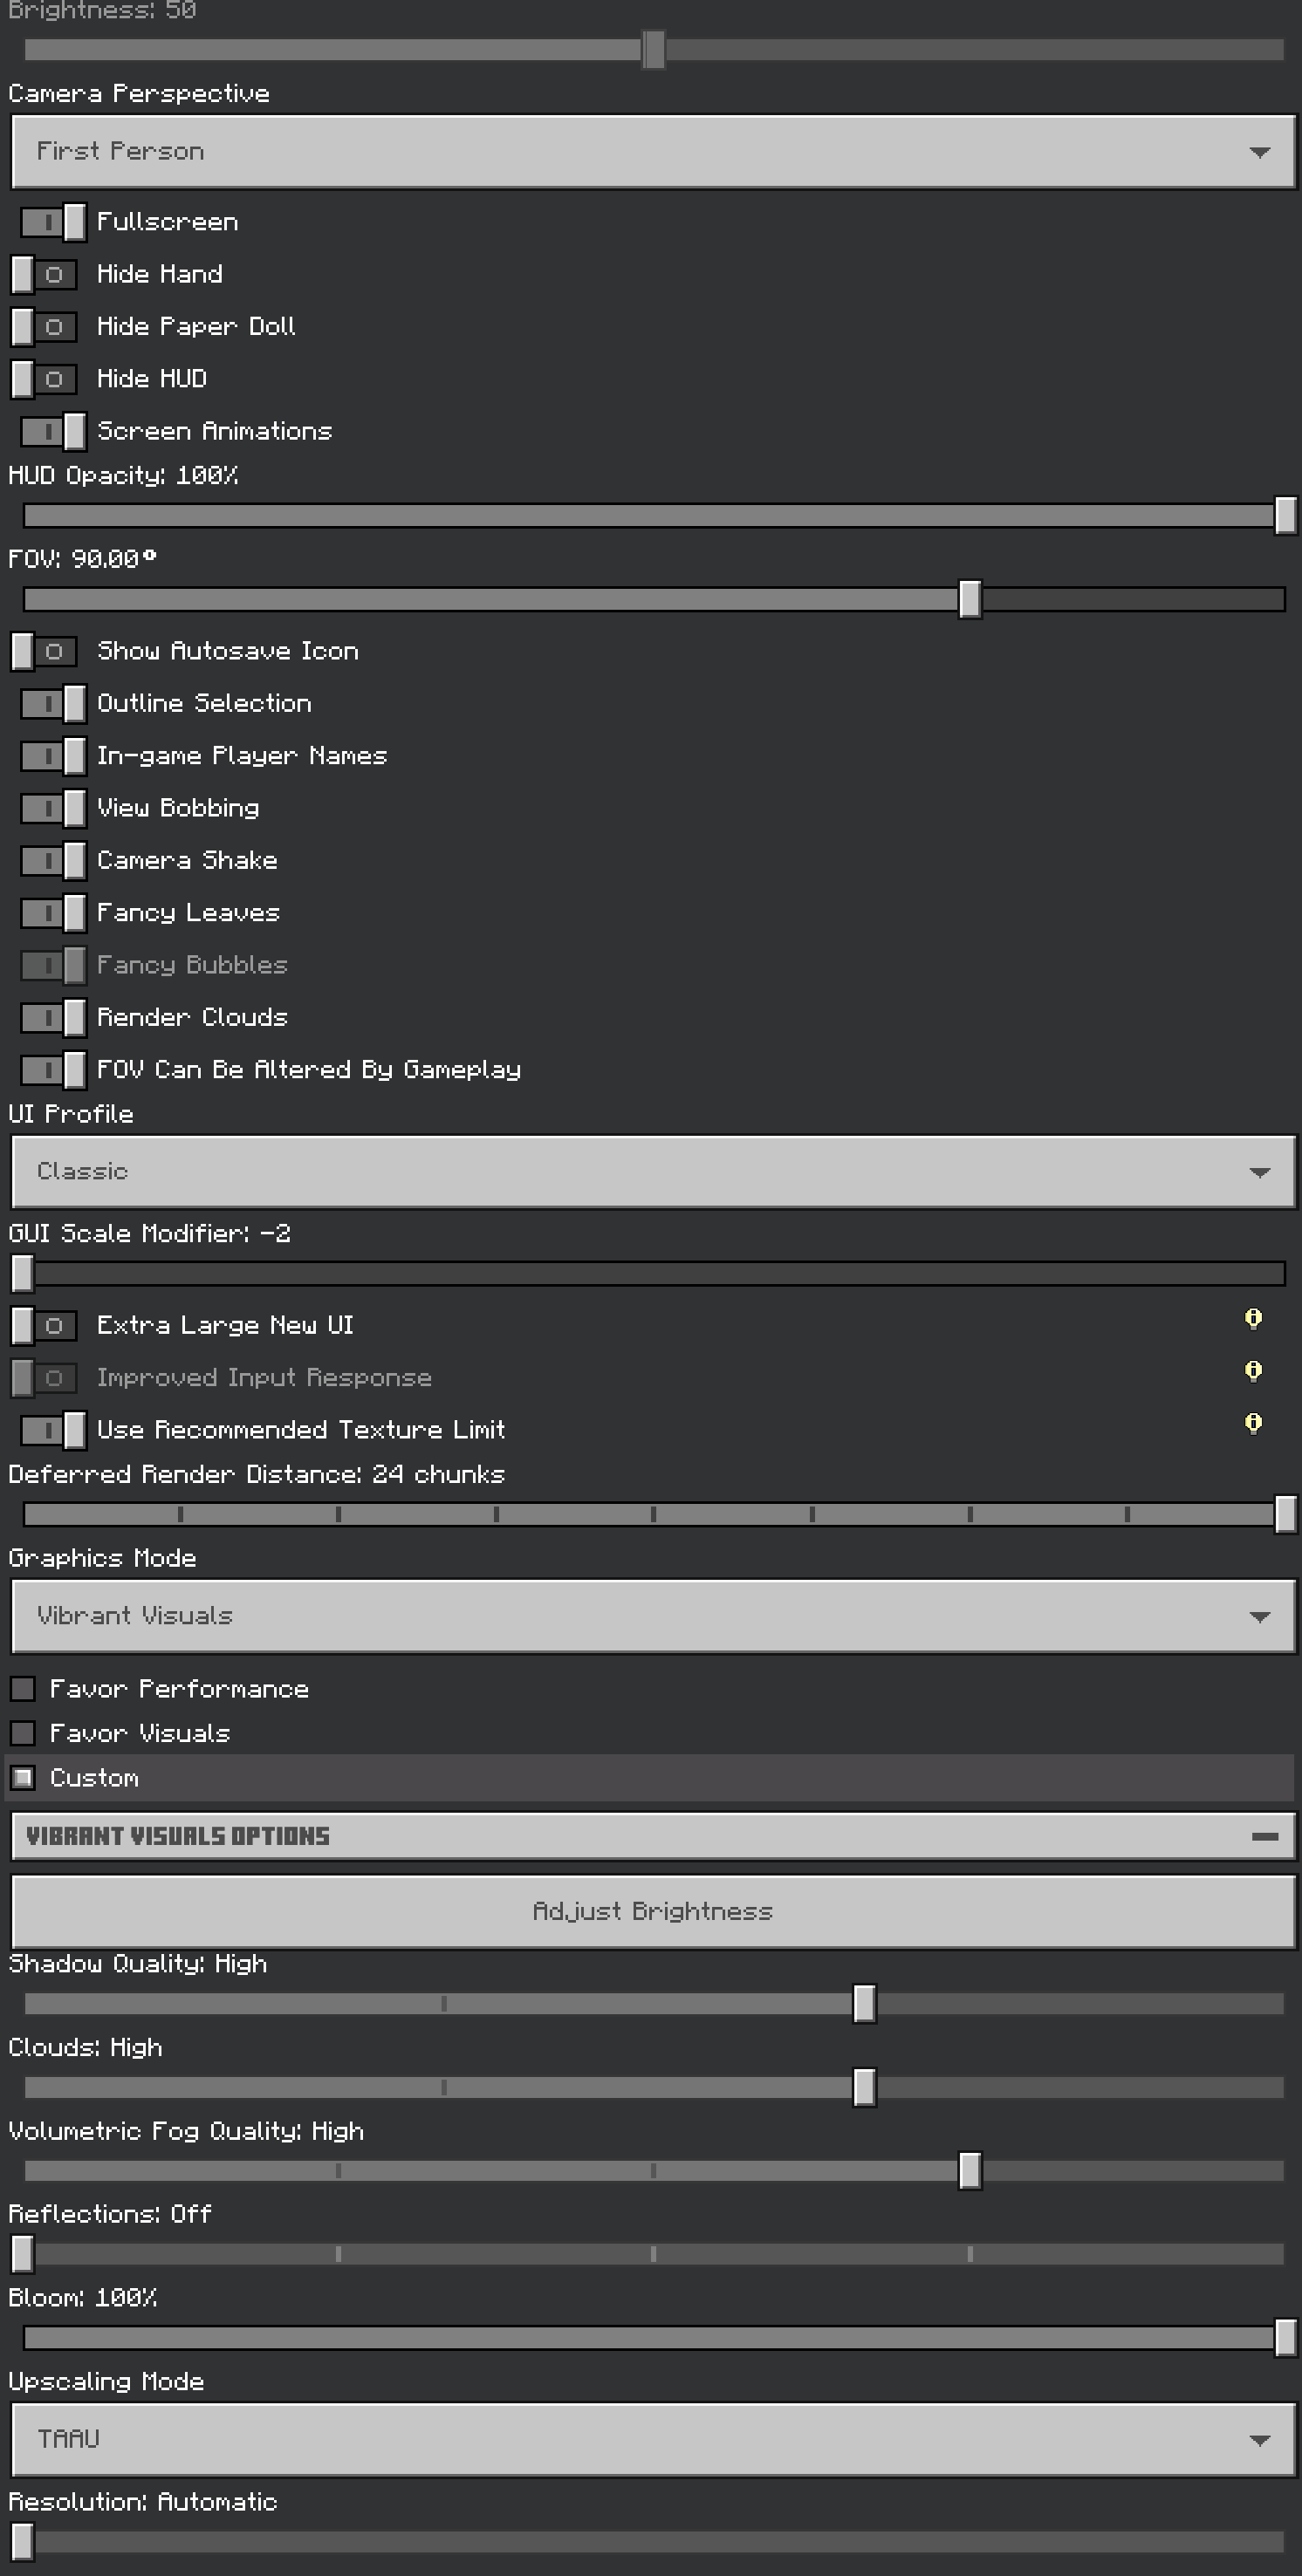
Task: Open the Upscaling Mode dropdown
Action: pos(652,2440)
